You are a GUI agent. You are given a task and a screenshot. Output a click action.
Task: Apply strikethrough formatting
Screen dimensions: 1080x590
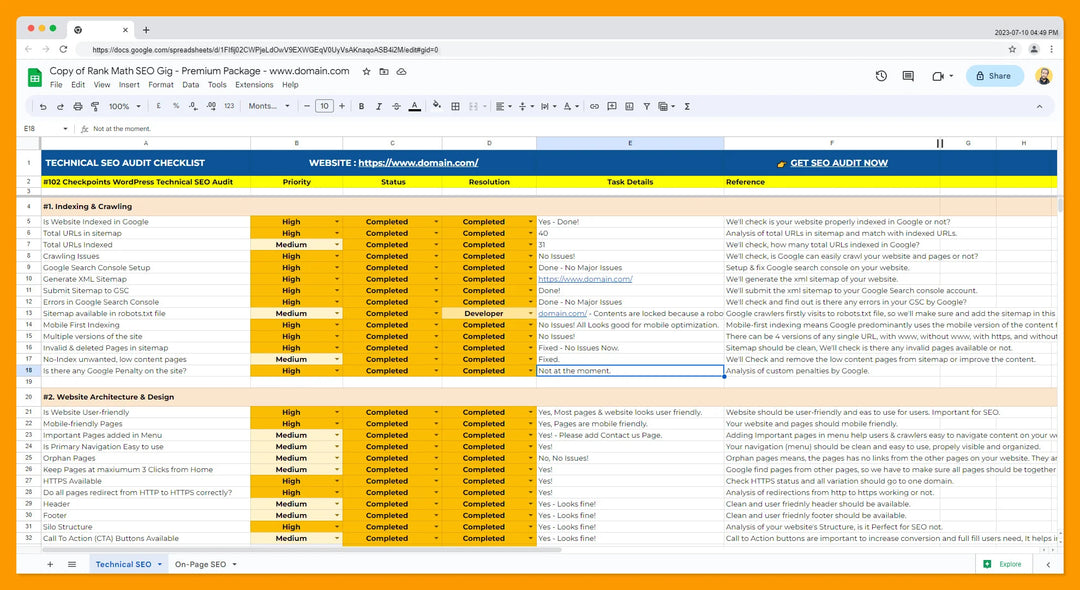coord(395,106)
